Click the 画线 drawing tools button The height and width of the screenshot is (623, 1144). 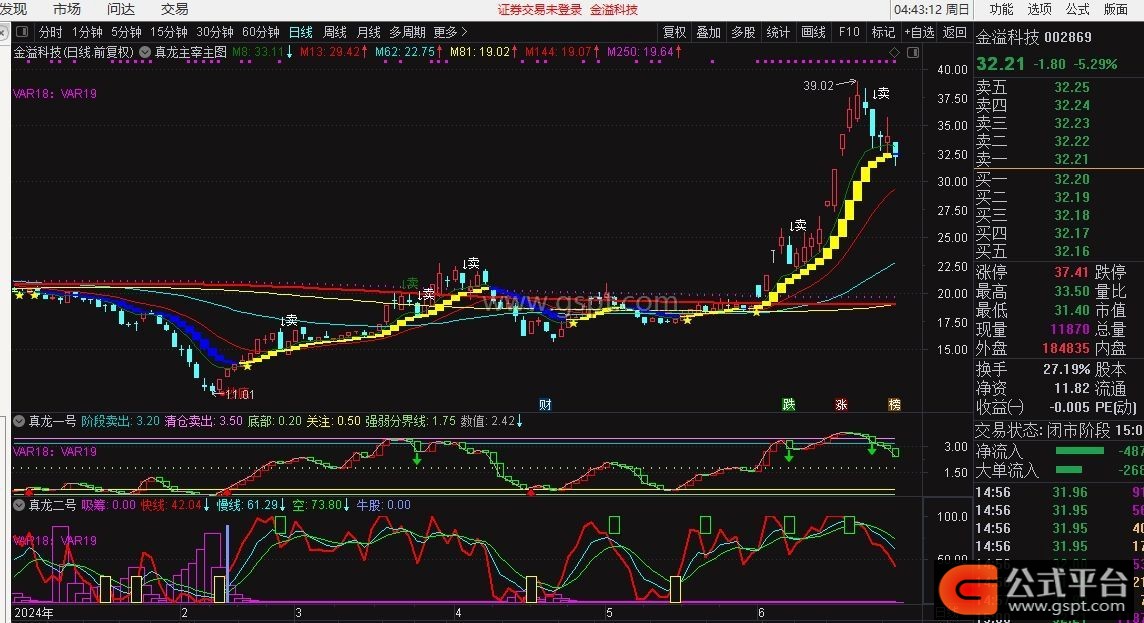(813, 32)
